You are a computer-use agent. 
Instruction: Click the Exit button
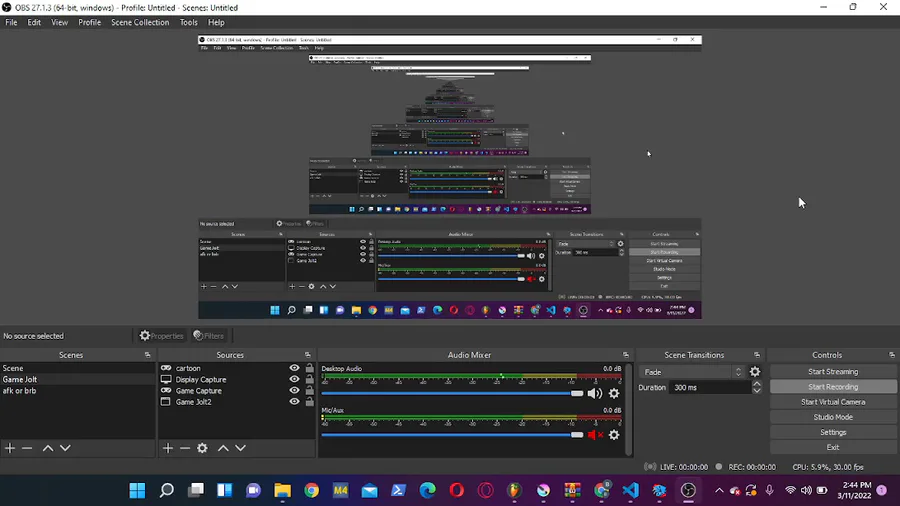click(x=833, y=447)
